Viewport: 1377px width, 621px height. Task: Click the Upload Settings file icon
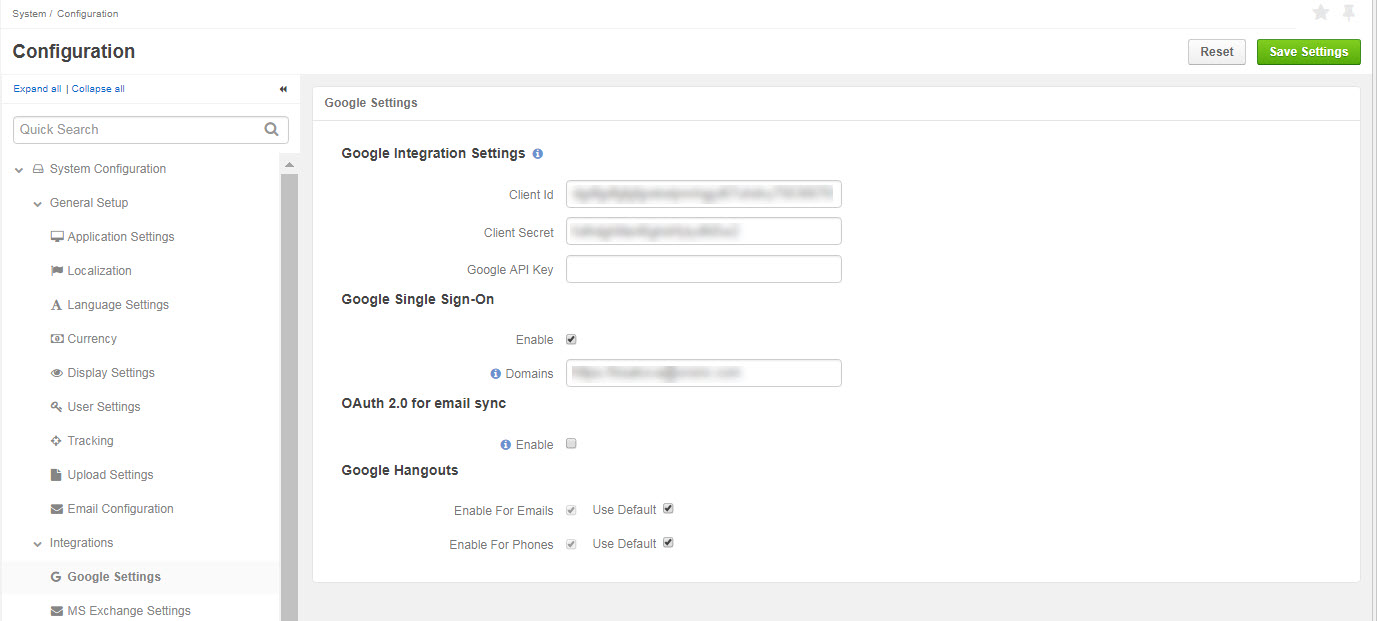pos(57,475)
